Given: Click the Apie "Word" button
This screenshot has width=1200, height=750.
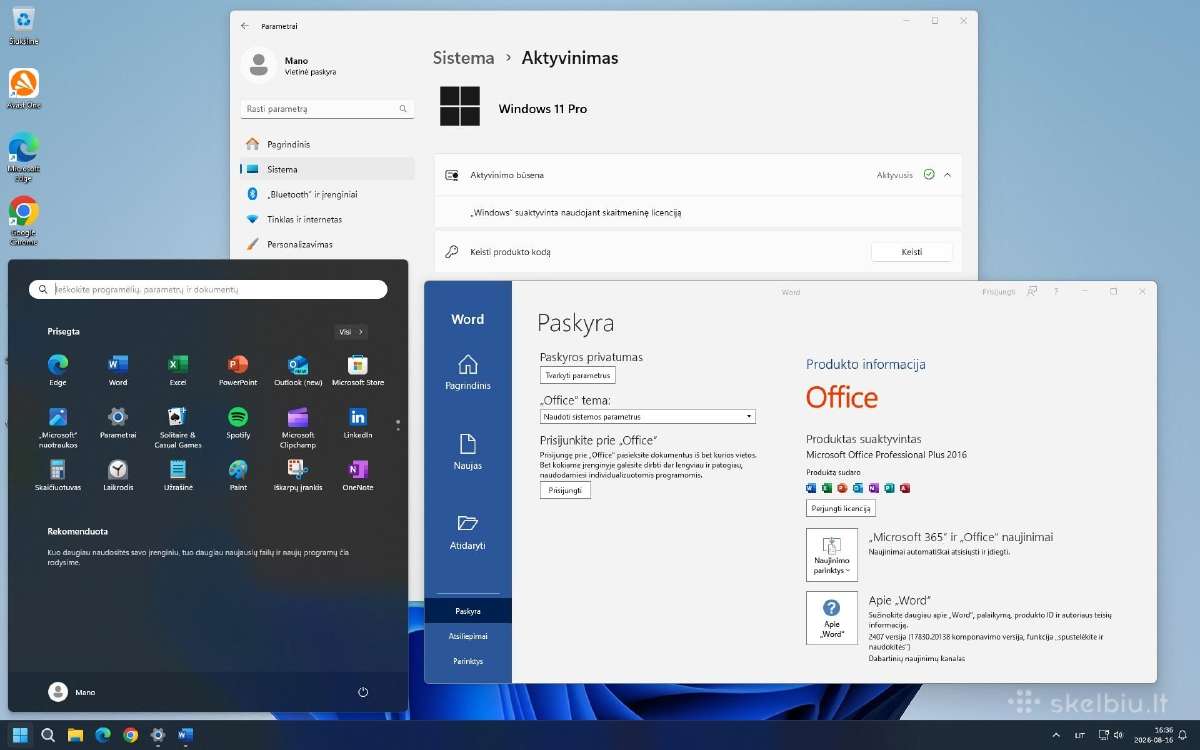Looking at the screenshot, I should point(832,618).
